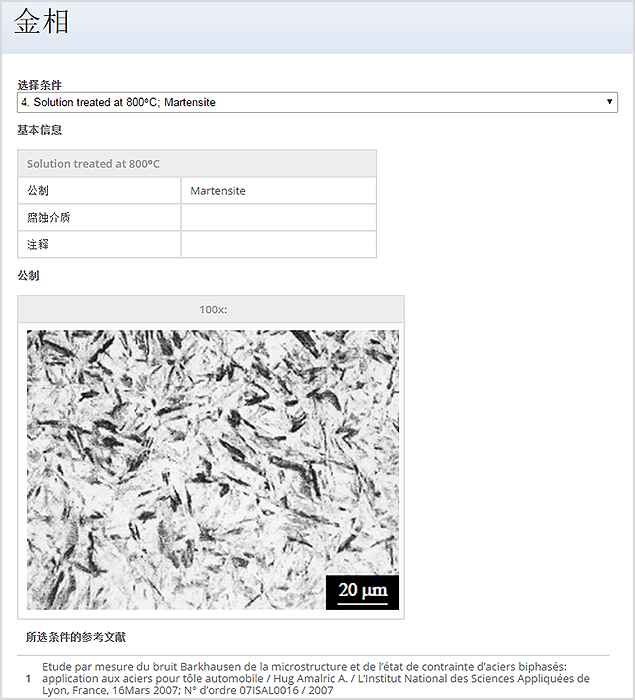The image size is (635, 700).
Task: Click the 20 µm scale bar
Action: [362, 592]
